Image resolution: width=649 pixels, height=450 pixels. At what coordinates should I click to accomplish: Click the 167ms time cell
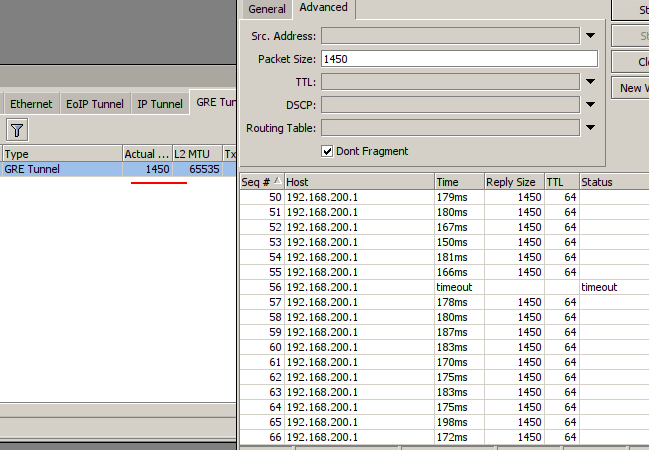[x=459, y=227]
